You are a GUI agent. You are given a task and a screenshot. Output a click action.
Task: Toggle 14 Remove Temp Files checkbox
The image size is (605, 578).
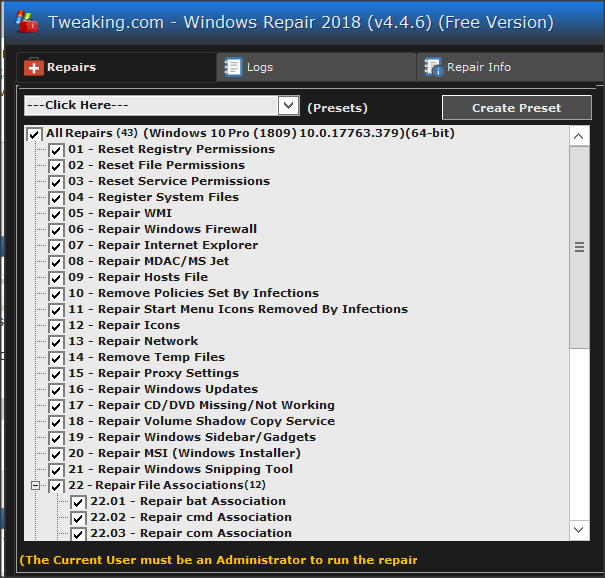click(56, 358)
